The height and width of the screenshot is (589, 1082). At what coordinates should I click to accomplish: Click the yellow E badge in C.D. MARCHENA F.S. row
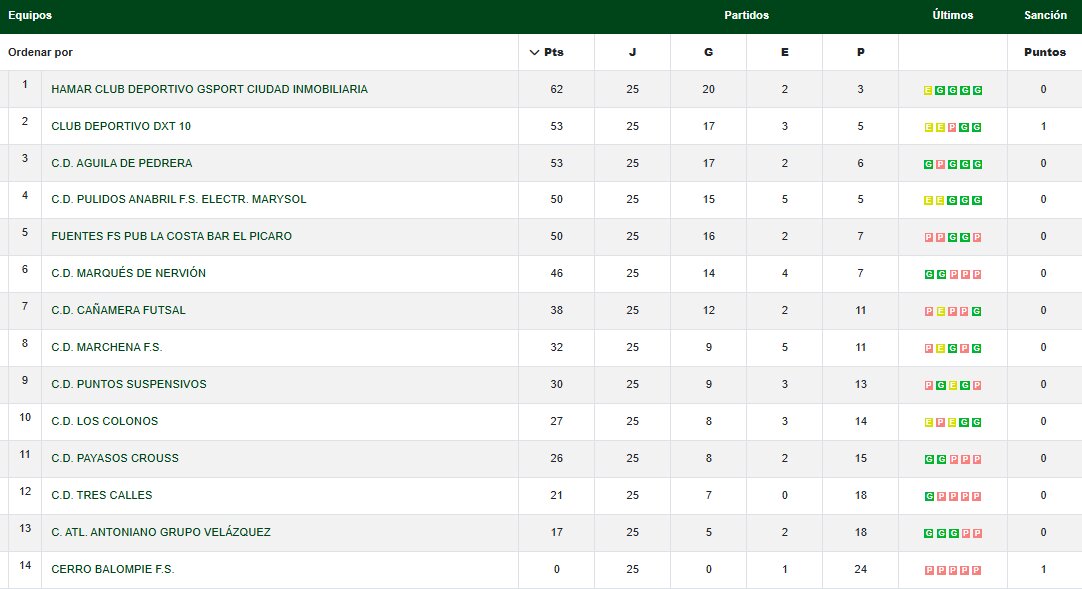pos(940,349)
